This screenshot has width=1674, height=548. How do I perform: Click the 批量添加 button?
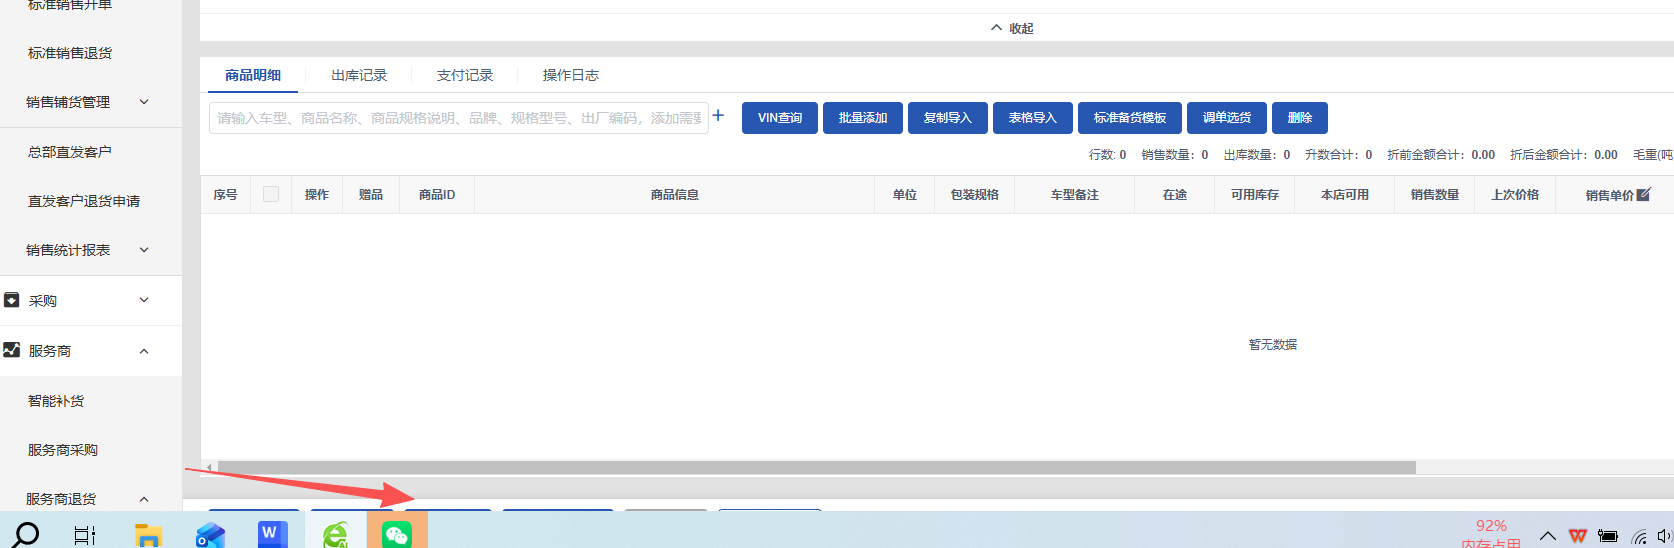[x=863, y=118]
